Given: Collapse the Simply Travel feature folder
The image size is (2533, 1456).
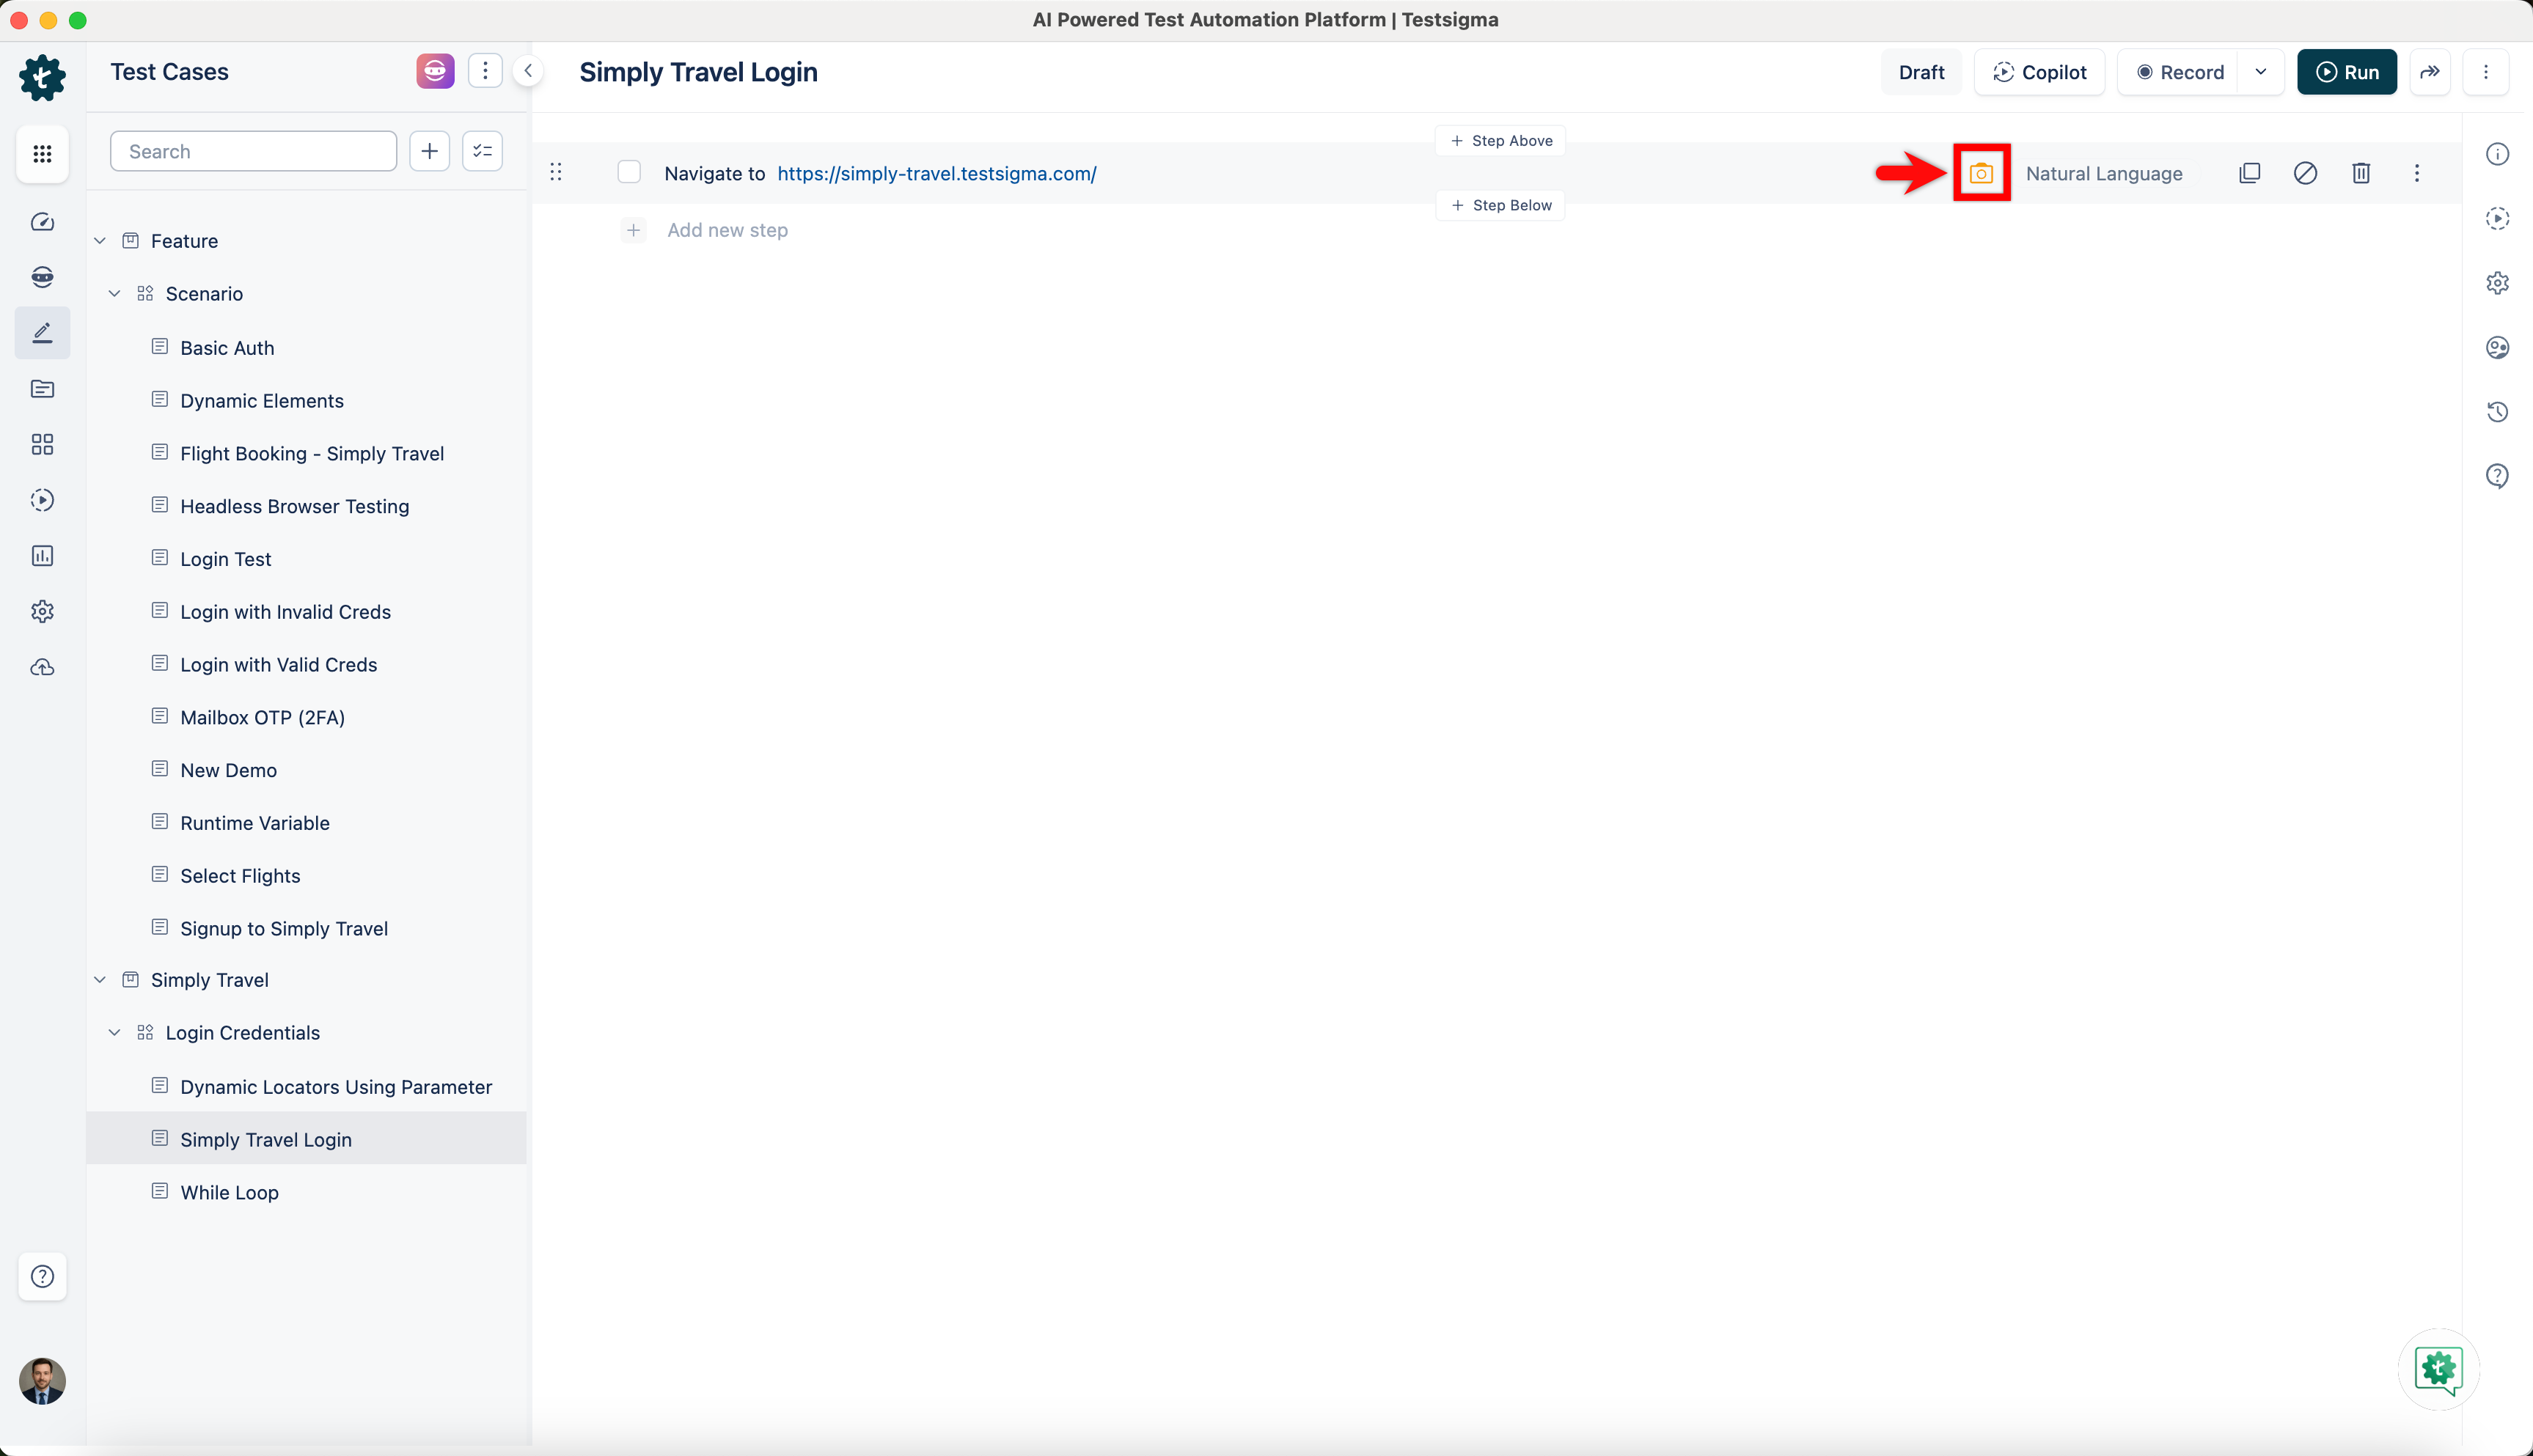Looking at the screenshot, I should point(100,980).
